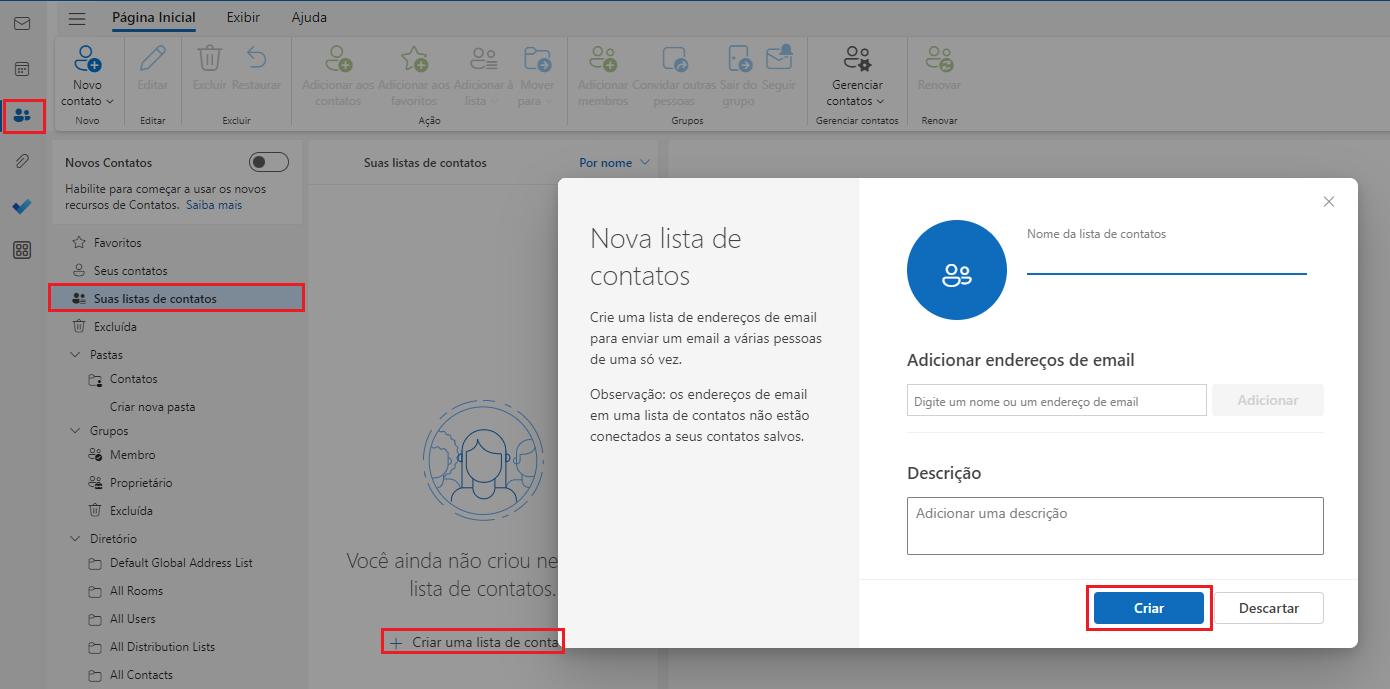Click the Editar pencil ribbon icon
This screenshot has width=1390, height=689.
tap(153, 58)
